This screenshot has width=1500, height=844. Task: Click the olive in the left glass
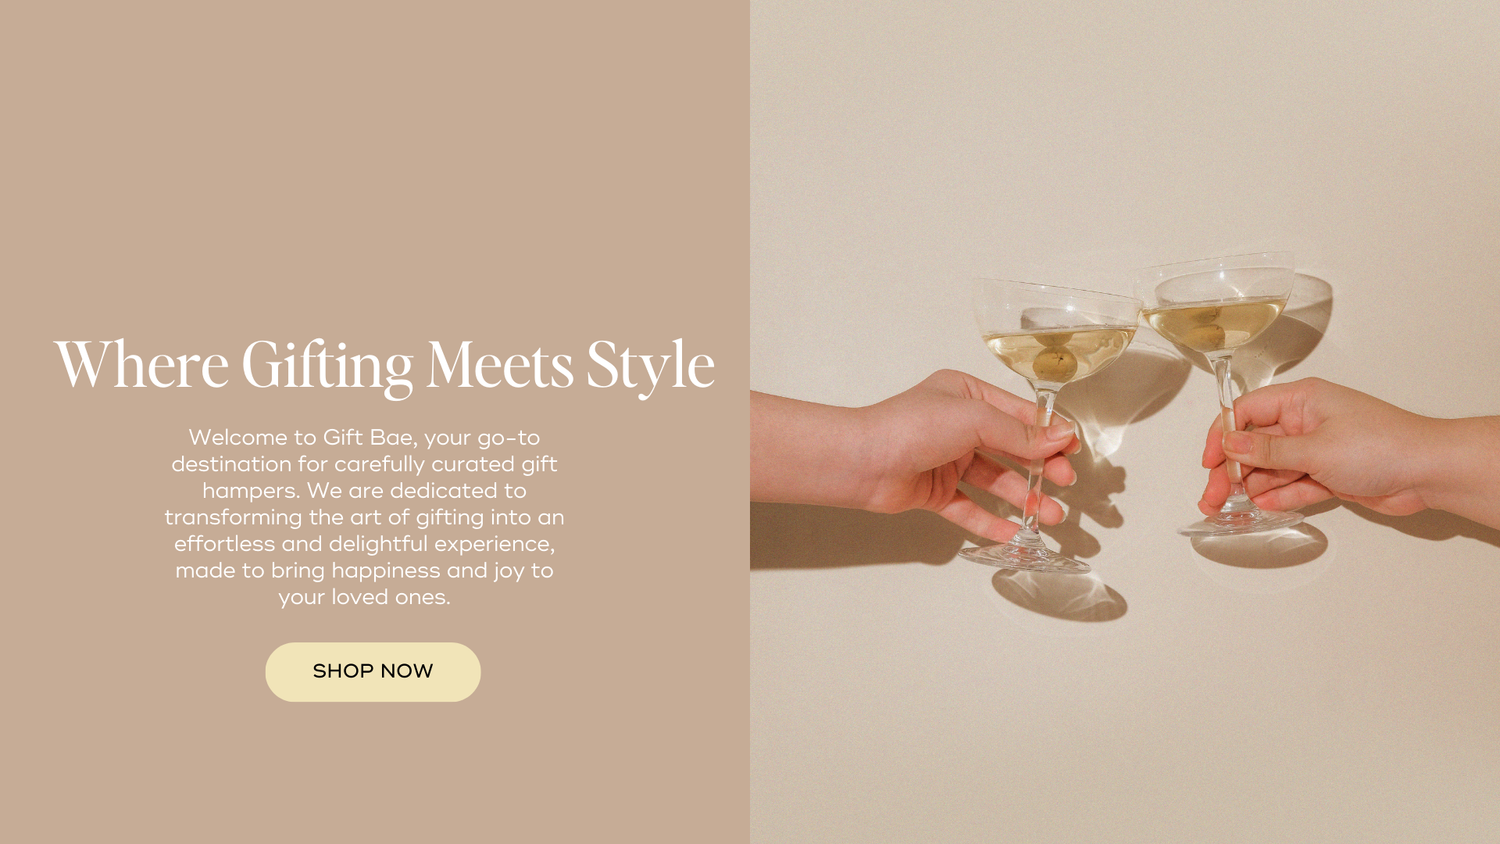1054,364
